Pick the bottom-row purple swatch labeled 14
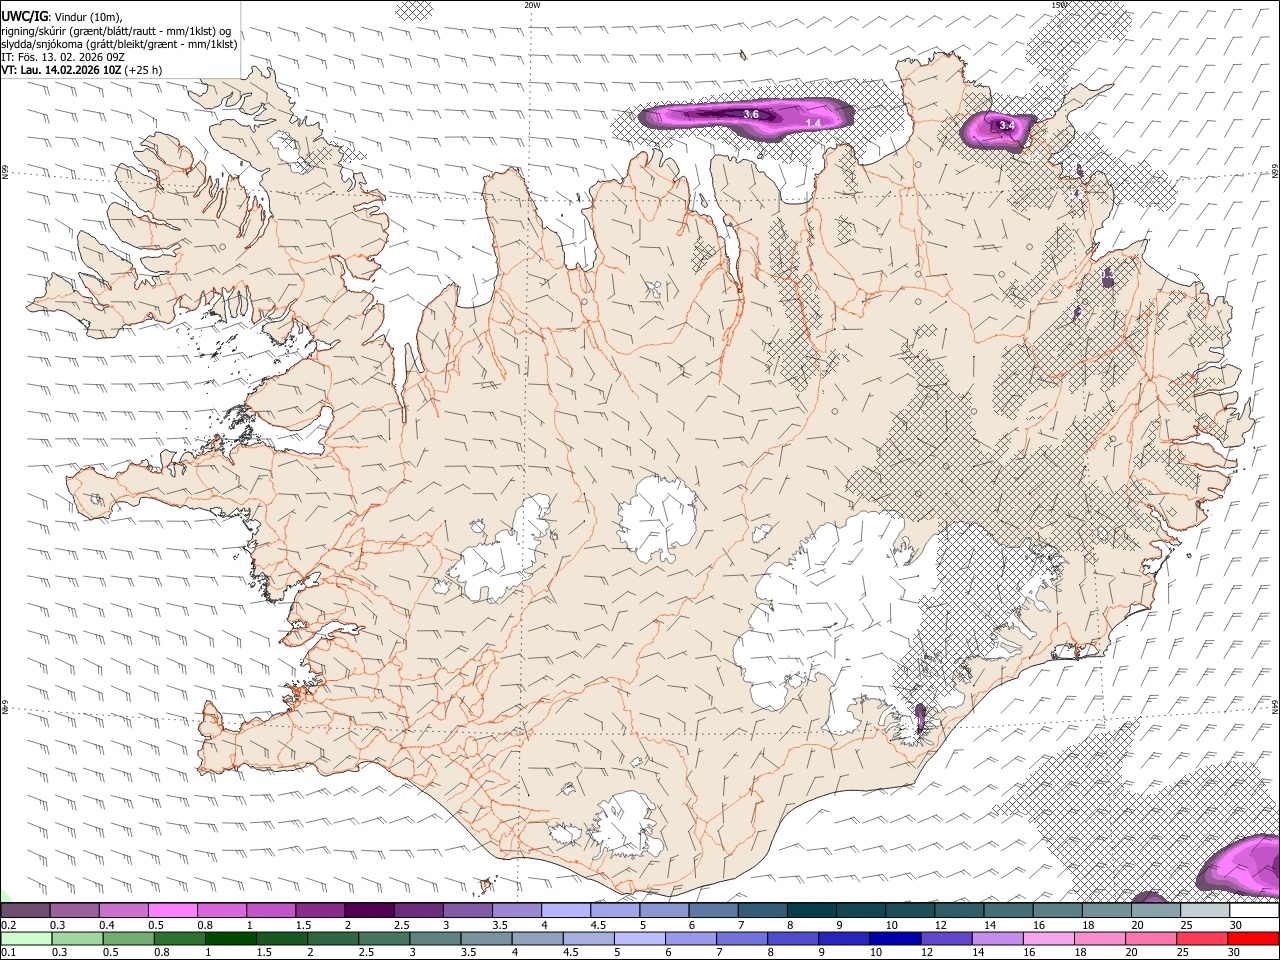1280x960 pixels. [996, 938]
